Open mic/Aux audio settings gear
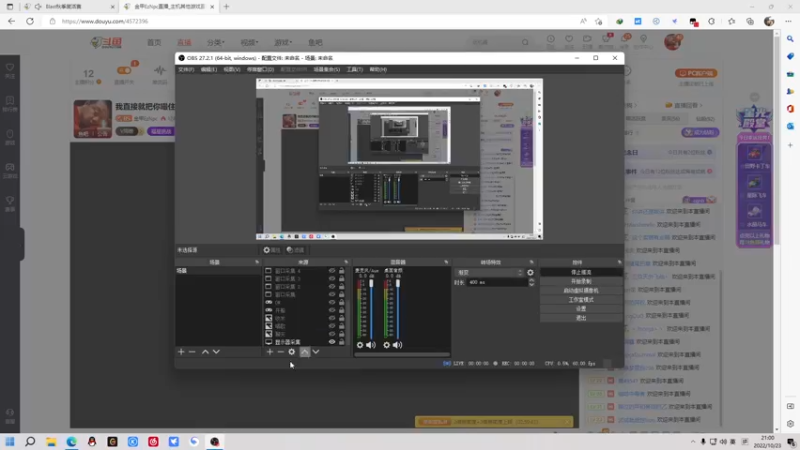800x450 pixels. 360,345
